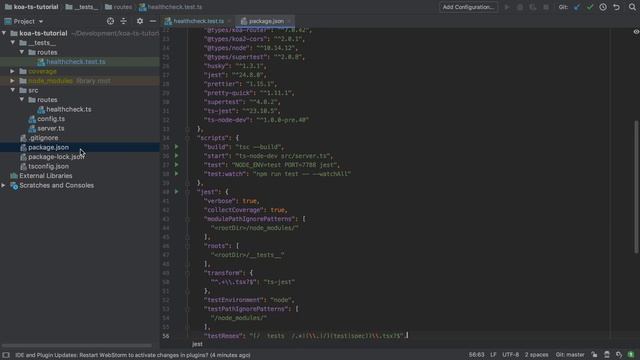
Task: Open Git: master branch menu
Action: 570,355
